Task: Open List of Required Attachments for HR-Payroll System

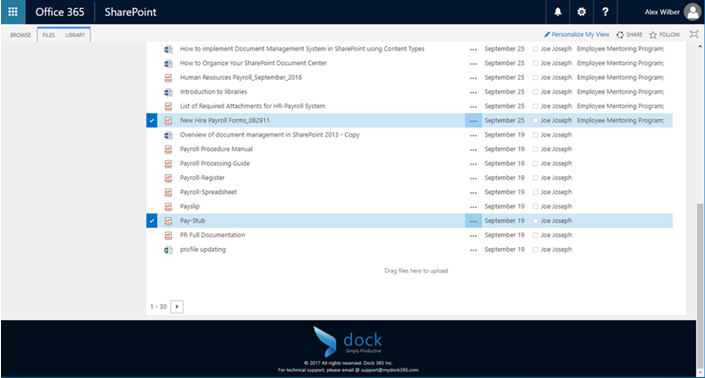Action: [252, 106]
